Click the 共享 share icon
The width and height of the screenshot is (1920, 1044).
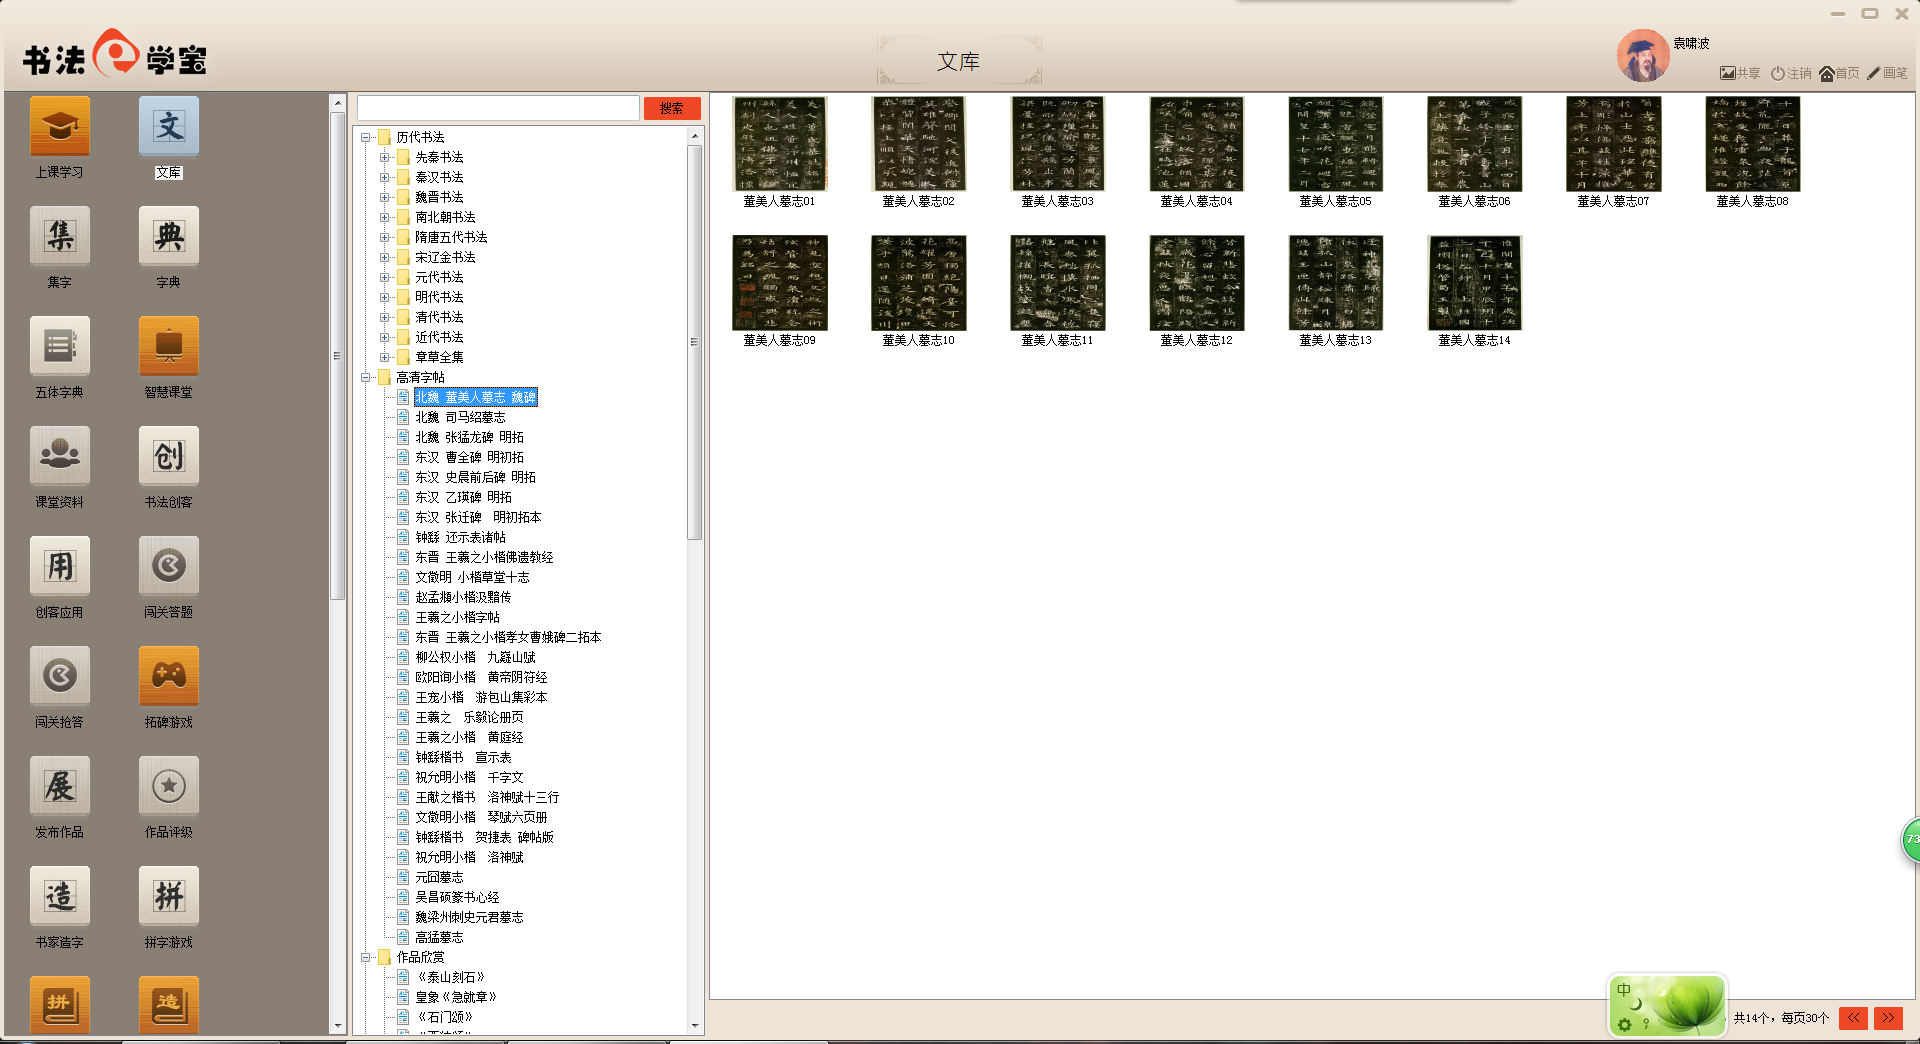click(1740, 73)
